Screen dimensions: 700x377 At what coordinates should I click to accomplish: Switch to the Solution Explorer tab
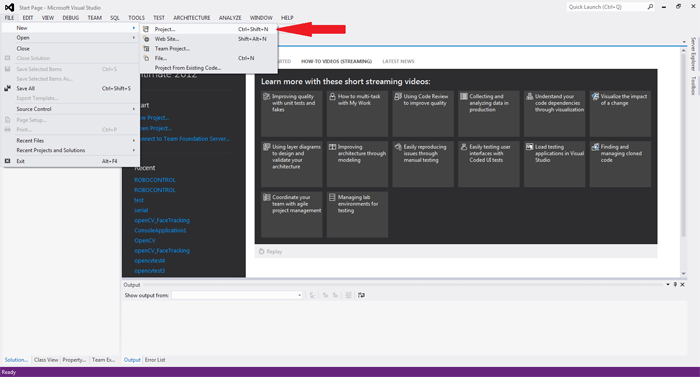click(16, 360)
